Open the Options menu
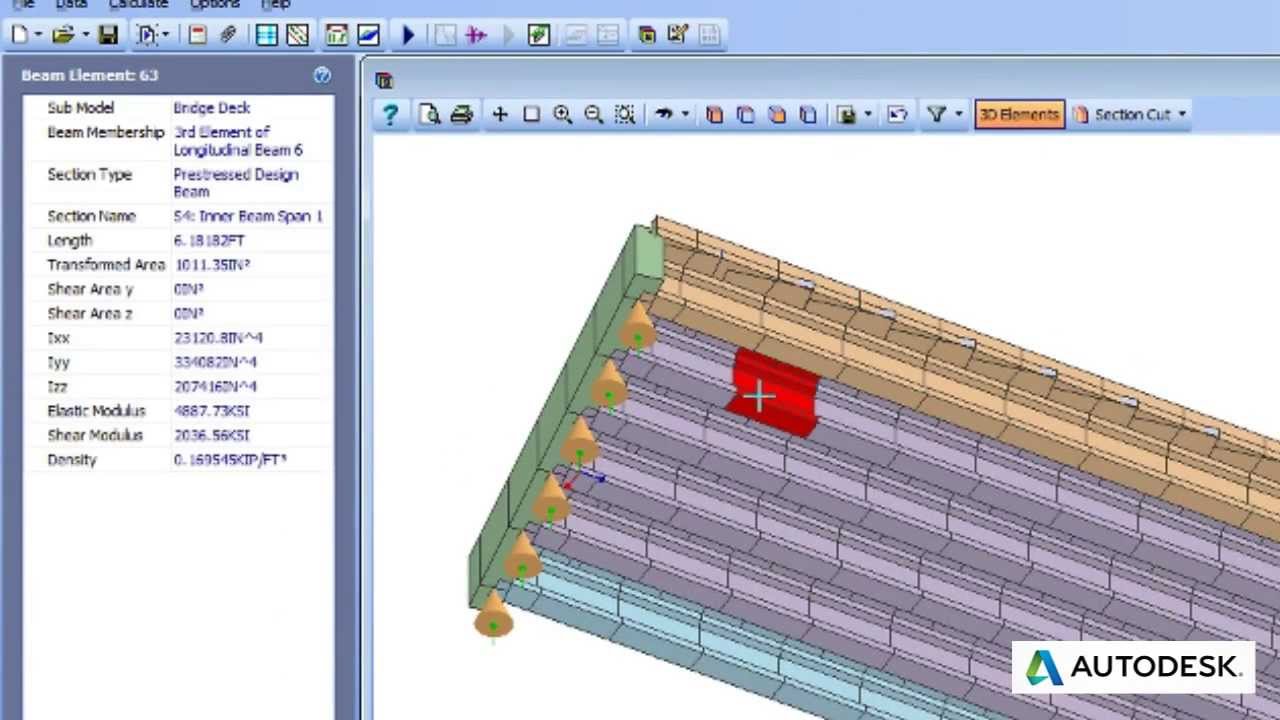Image resolution: width=1280 pixels, height=720 pixels. click(x=214, y=4)
